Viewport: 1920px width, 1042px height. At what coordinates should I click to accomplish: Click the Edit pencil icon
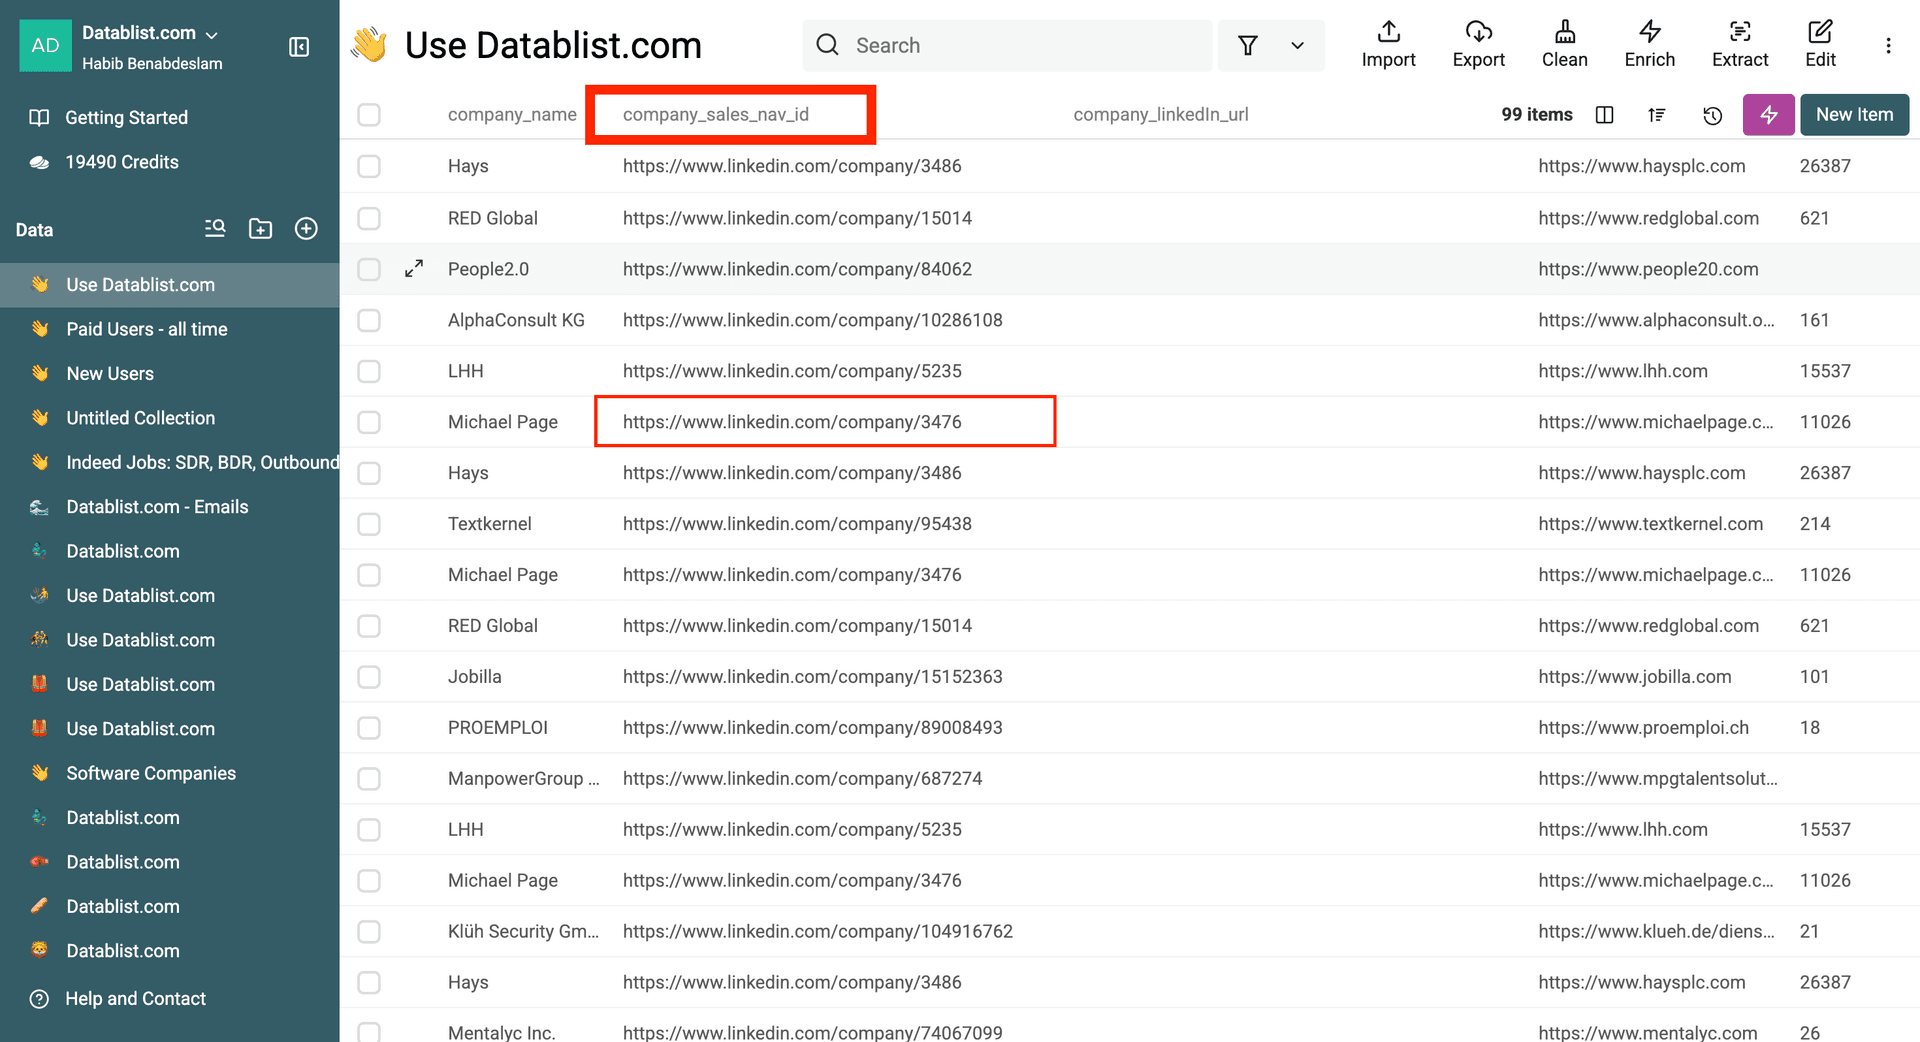click(x=1819, y=44)
